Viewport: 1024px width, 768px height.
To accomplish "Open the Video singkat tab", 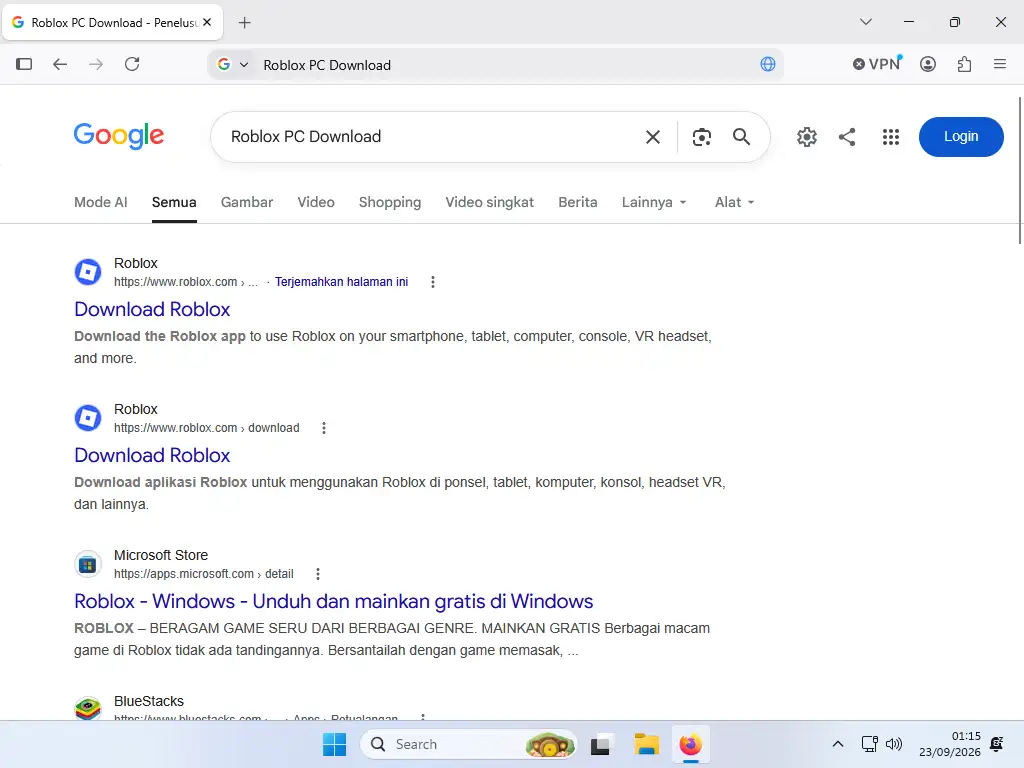I will point(490,202).
